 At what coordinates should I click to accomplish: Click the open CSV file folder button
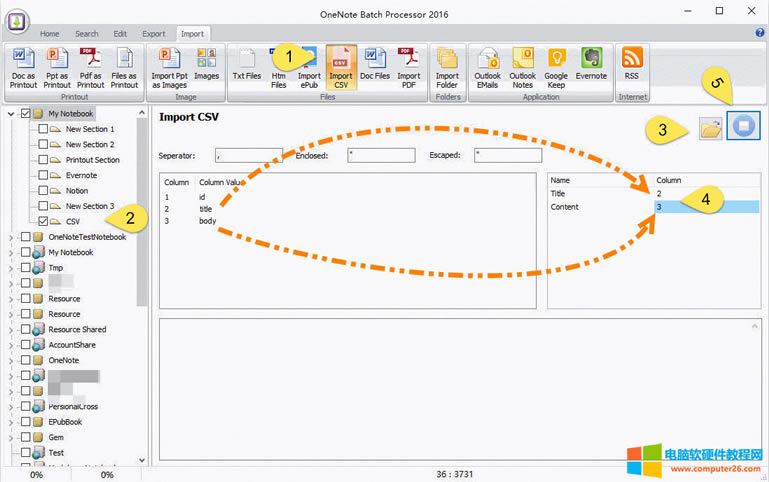tap(711, 128)
